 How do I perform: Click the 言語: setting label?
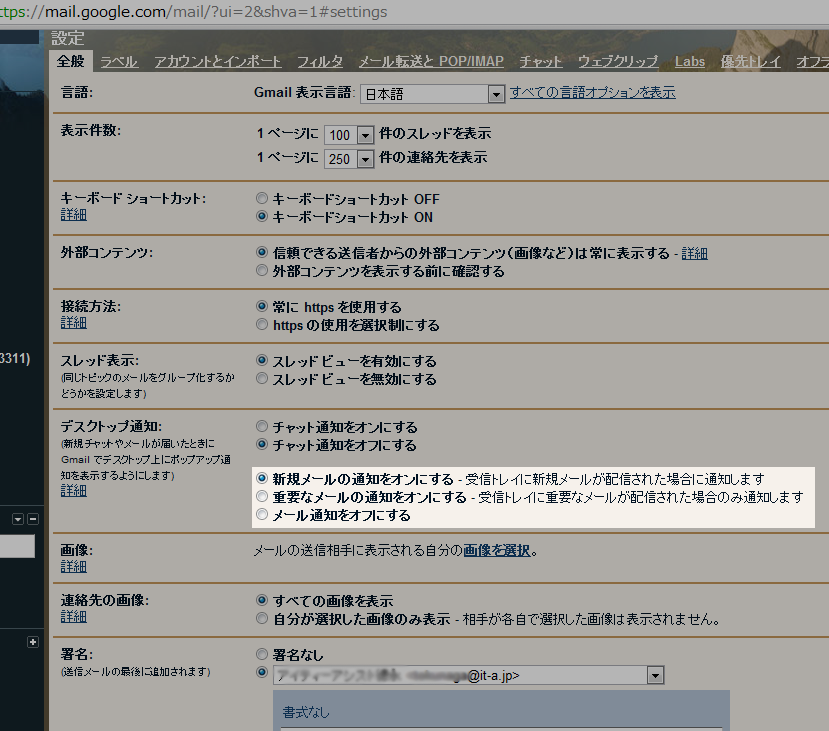tap(77, 92)
